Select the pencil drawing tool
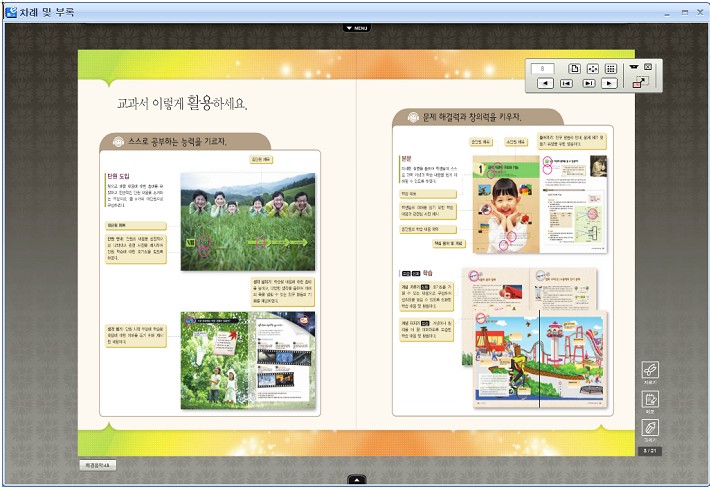Image resolution: width=710 pixels, height=490 pixels. pyautogui.click(x=650, y=428)
